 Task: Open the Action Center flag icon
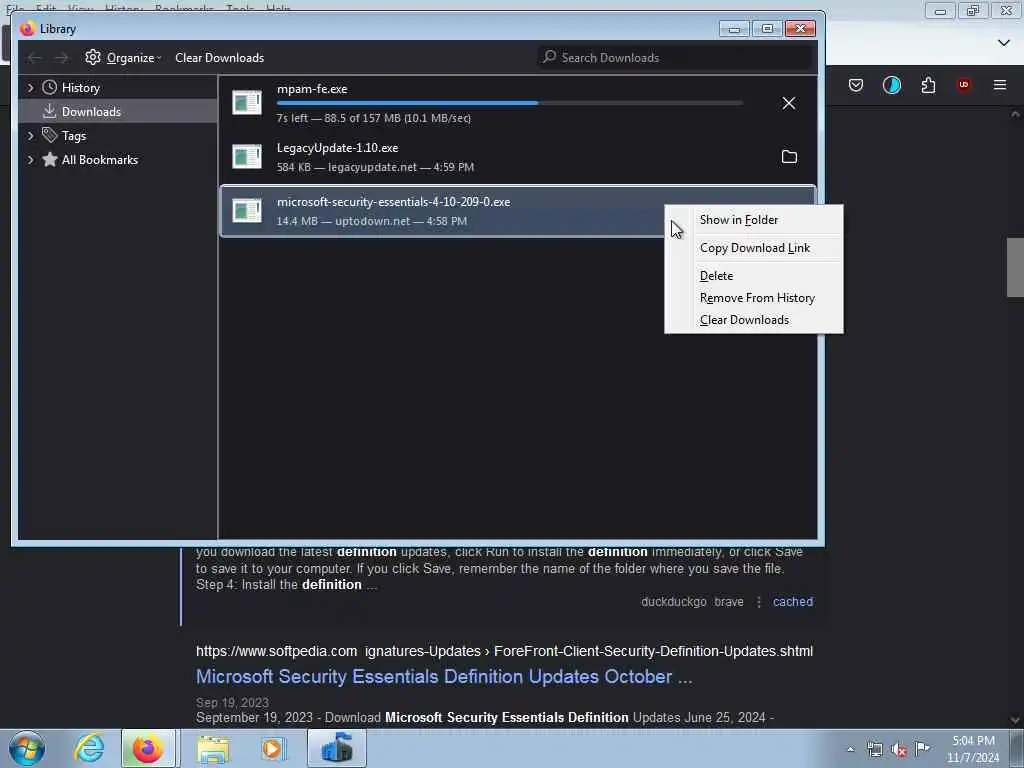click(923, 749)
